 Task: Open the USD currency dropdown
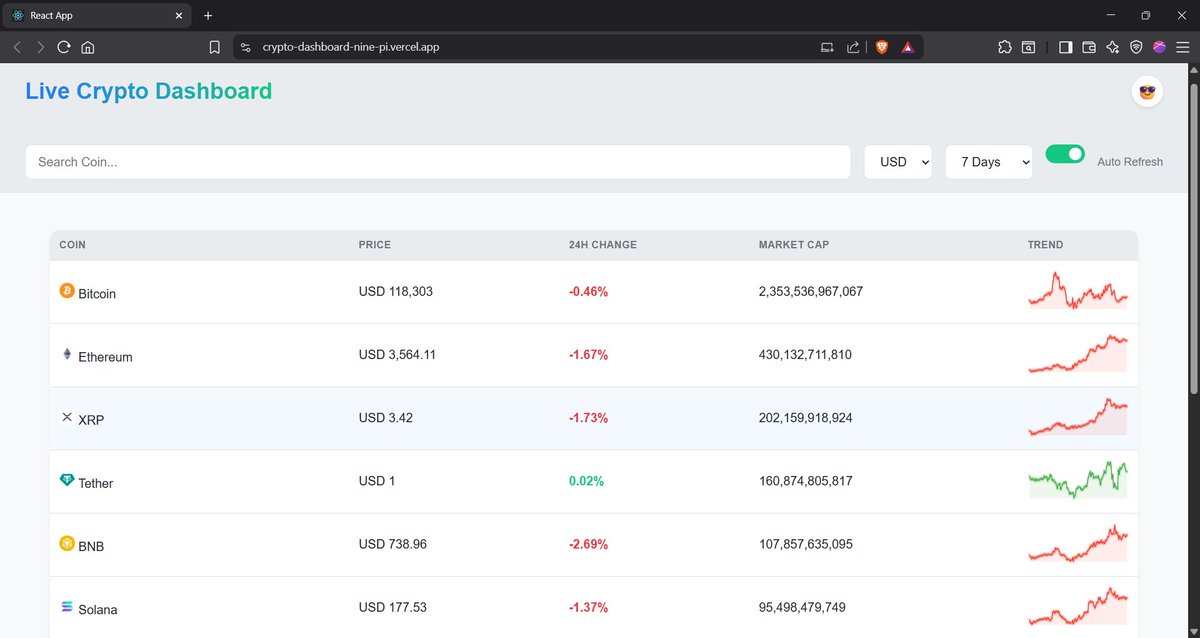coord(897,161)
